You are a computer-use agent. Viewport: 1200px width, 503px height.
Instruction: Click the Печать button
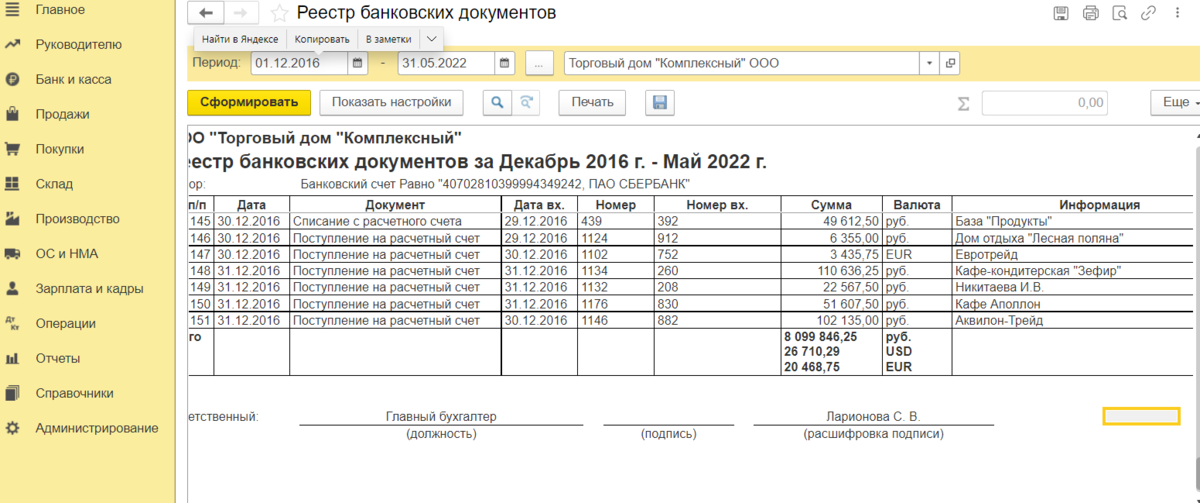593,102
